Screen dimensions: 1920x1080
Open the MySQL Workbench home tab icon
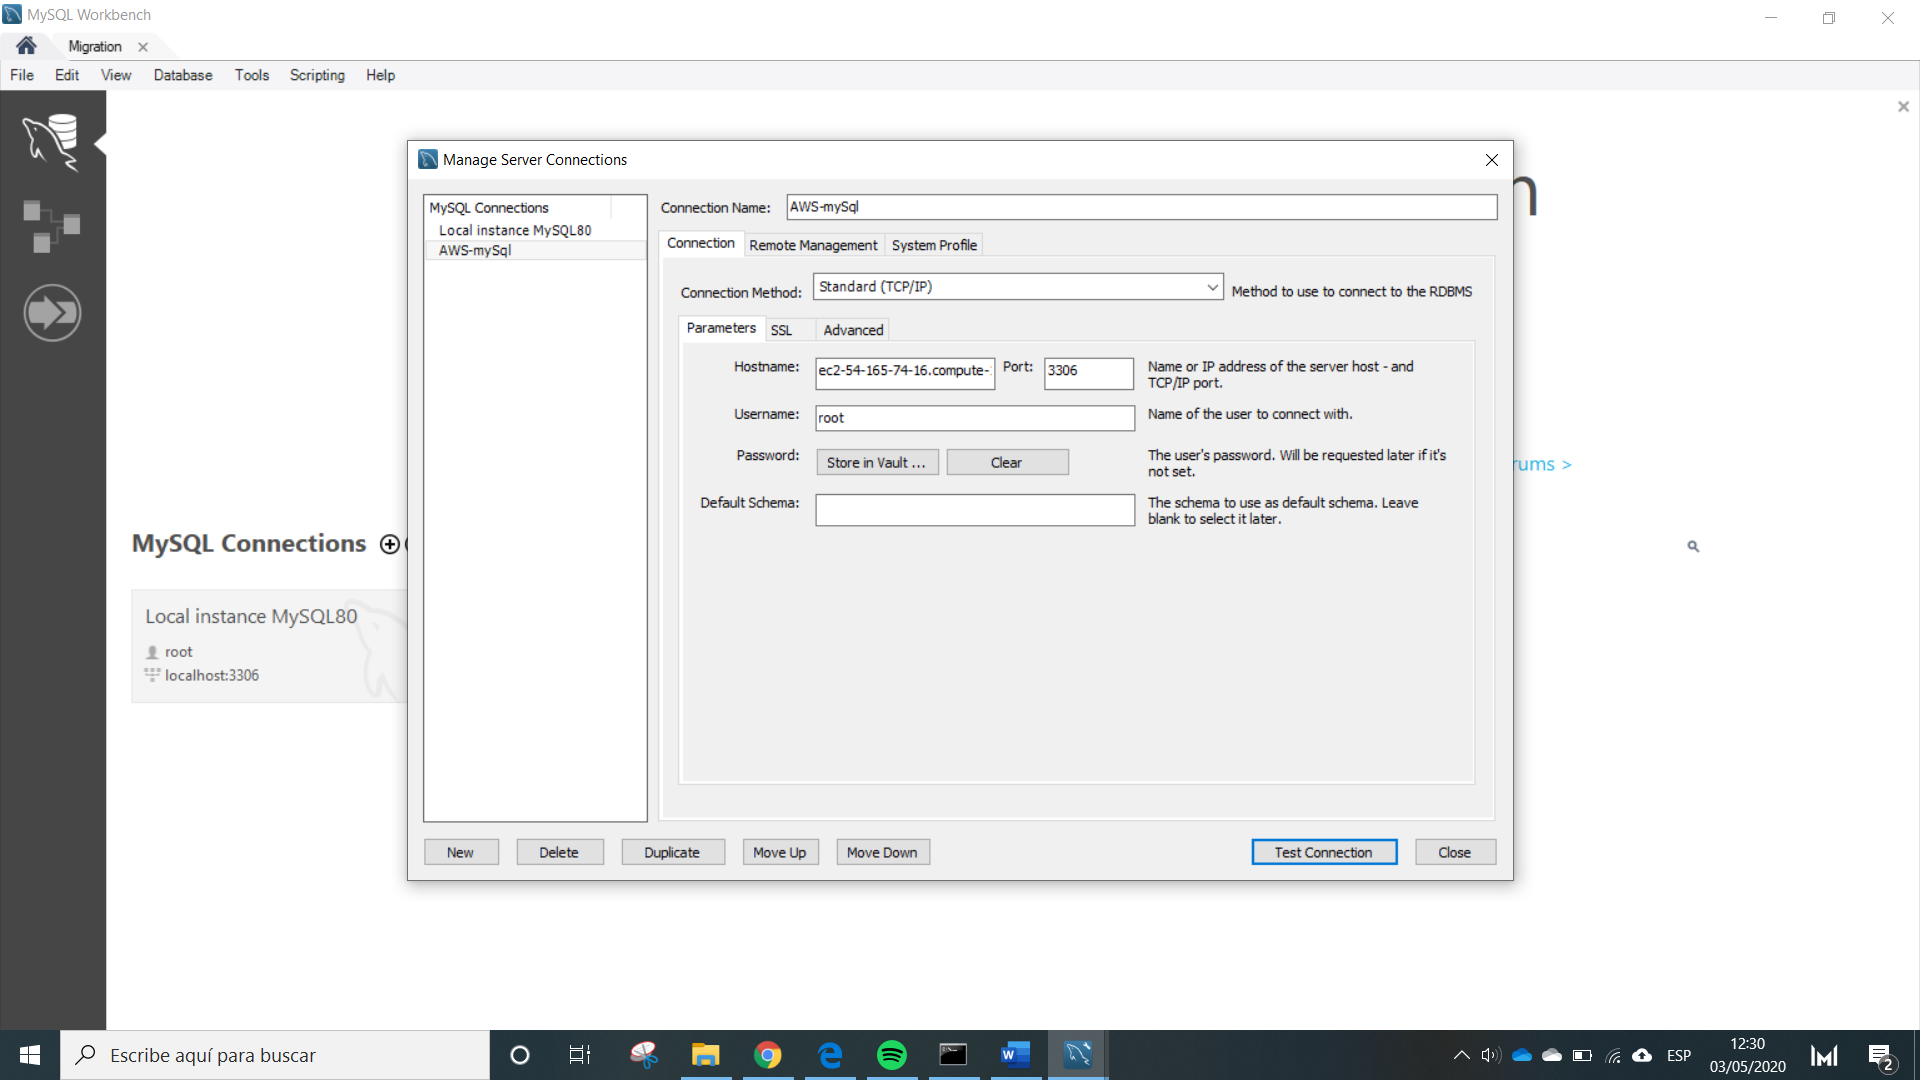(26, 46)
